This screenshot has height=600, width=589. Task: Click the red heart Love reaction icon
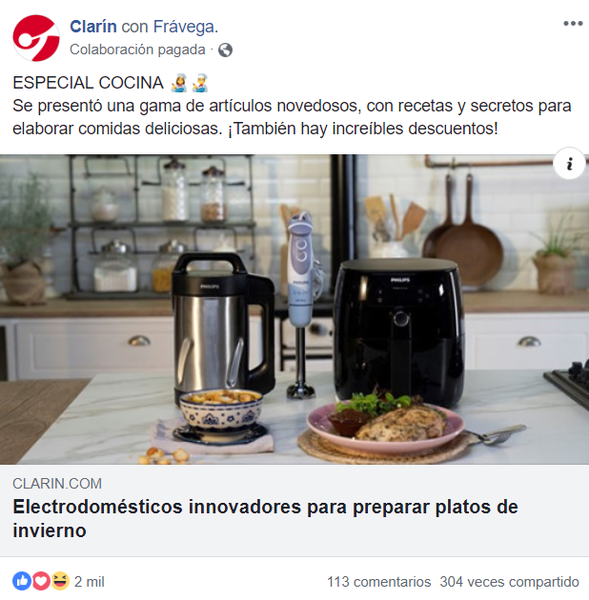[41, 581]
